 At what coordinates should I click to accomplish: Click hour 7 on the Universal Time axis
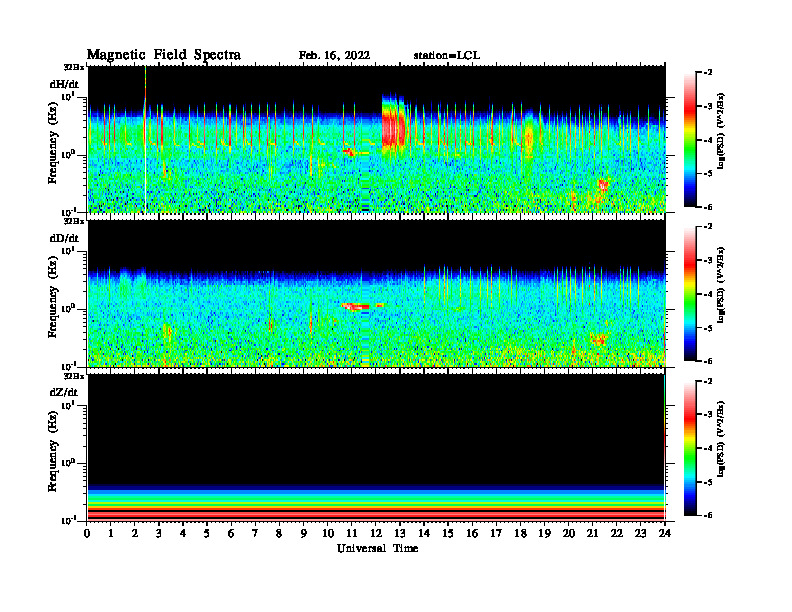pos(255,533)
